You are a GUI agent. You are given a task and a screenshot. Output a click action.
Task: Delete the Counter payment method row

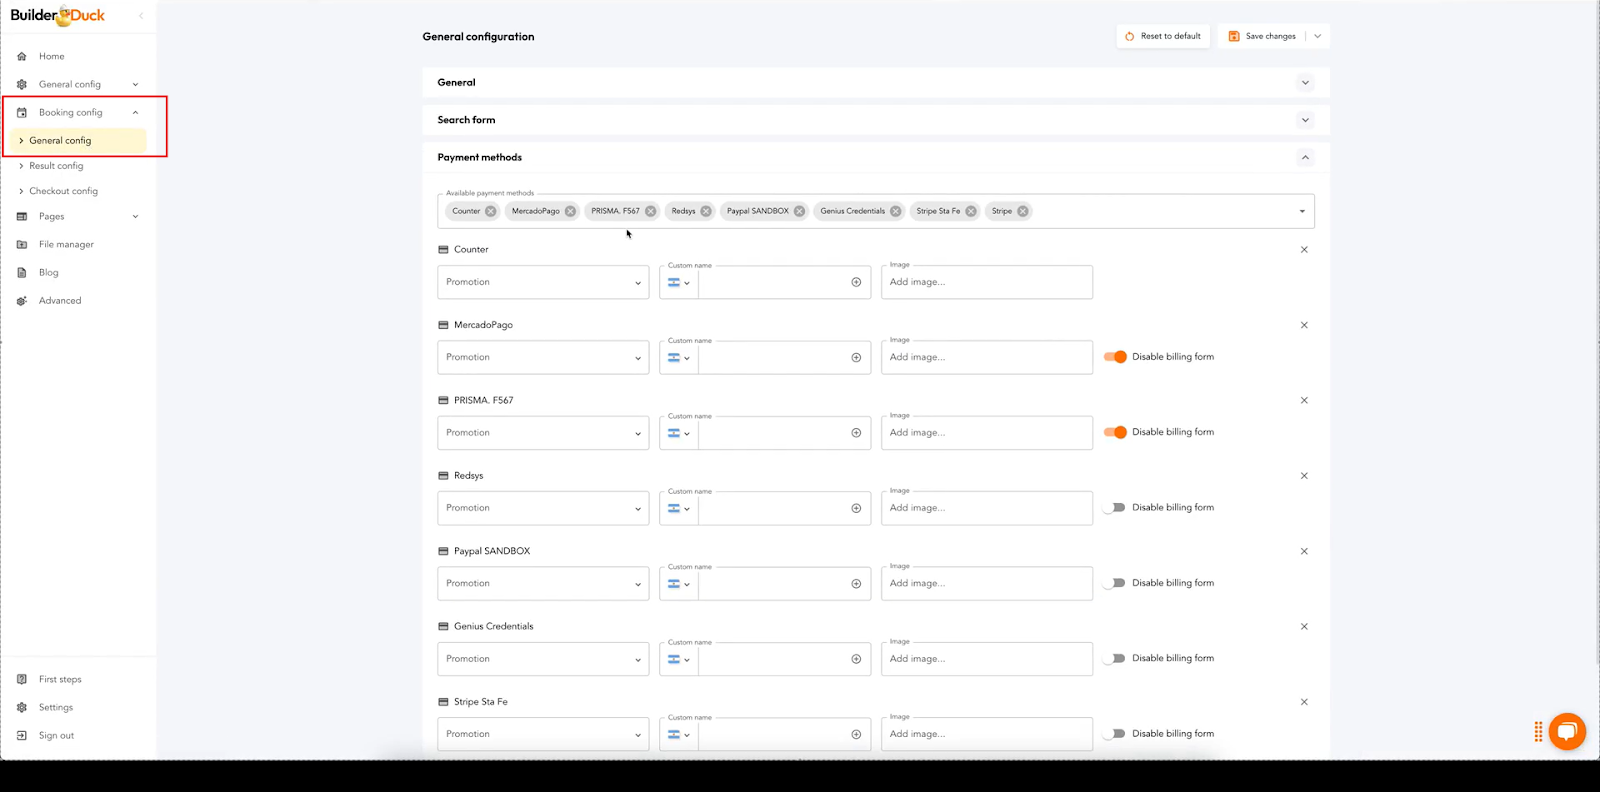click(1304, 250)
